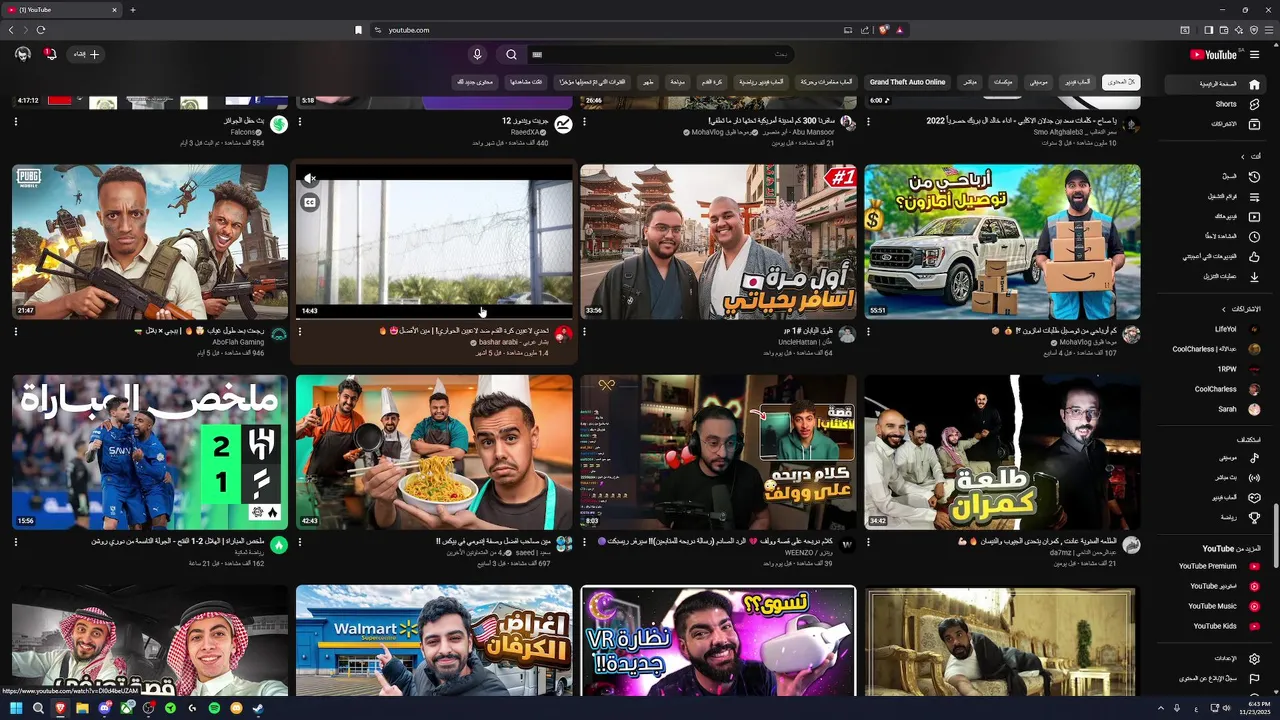Start voice search with microphone icon

(477, 54)
